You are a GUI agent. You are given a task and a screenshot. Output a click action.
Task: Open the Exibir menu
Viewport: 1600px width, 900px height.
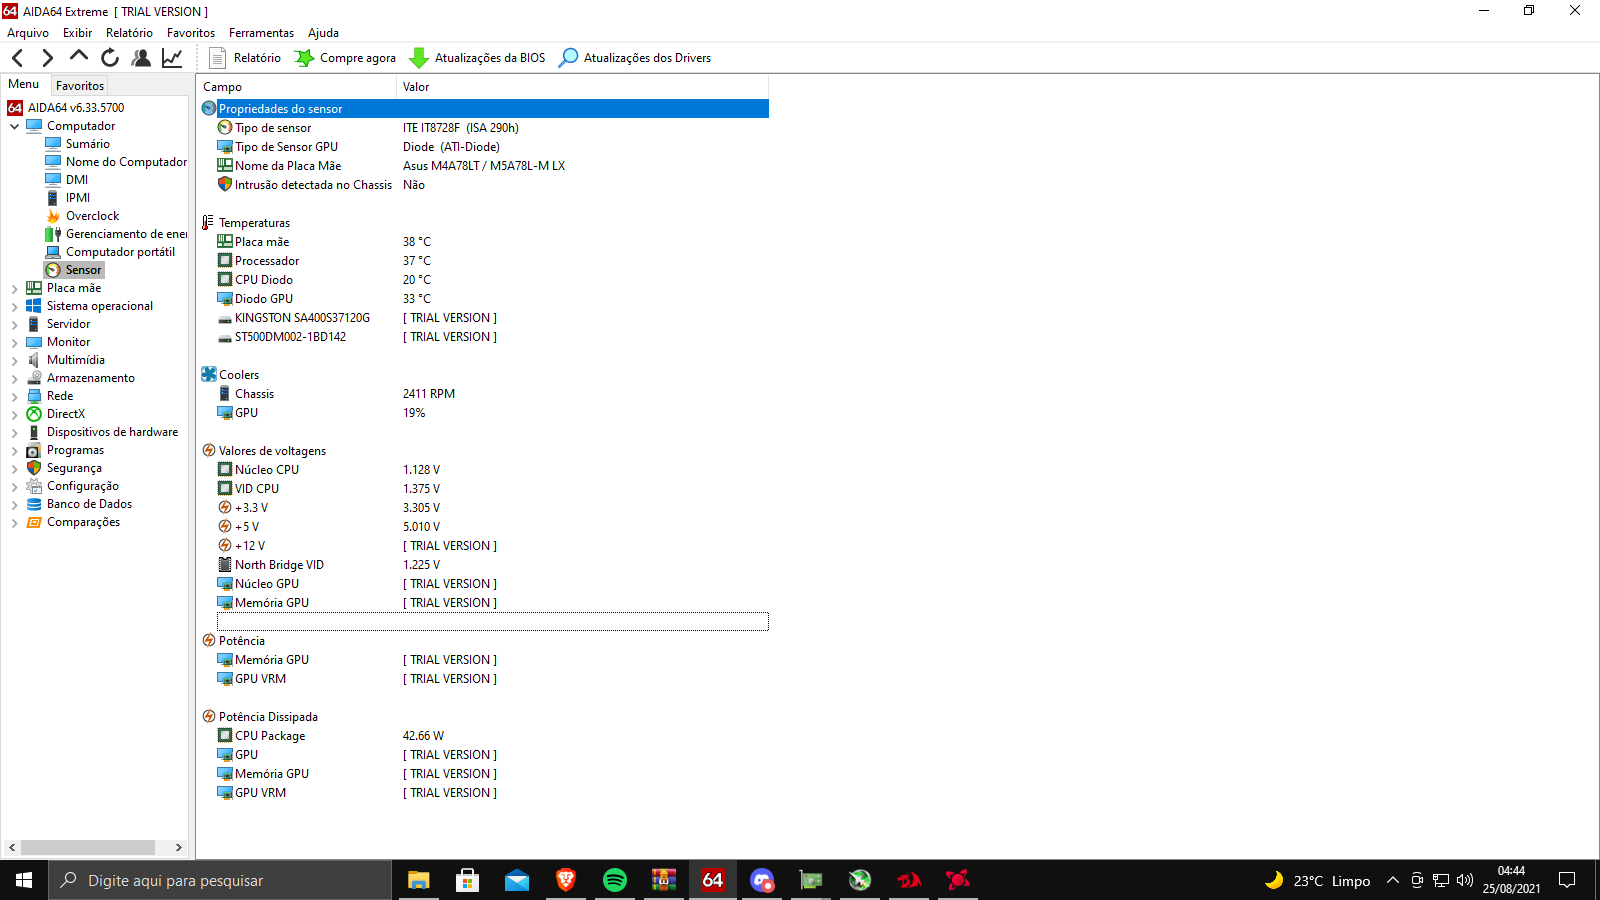point(77,33)
